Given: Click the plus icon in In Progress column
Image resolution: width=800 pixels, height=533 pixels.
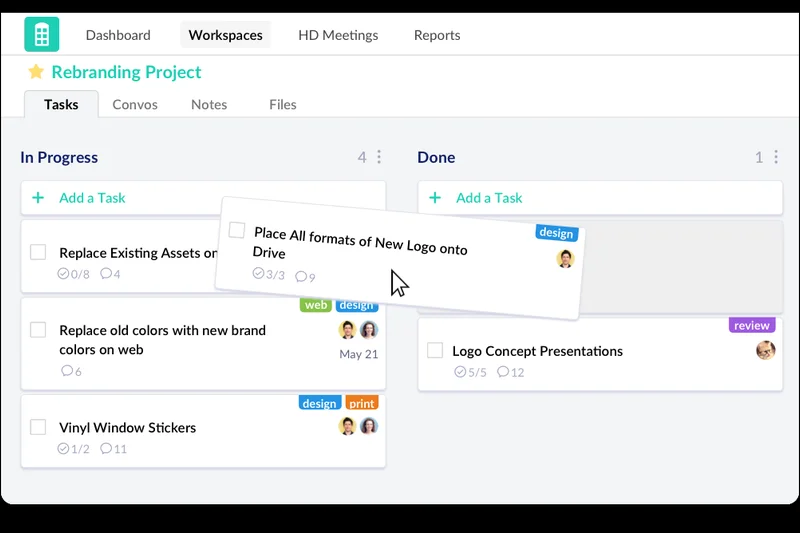Looking at the screenshot, I should point(38,198).
